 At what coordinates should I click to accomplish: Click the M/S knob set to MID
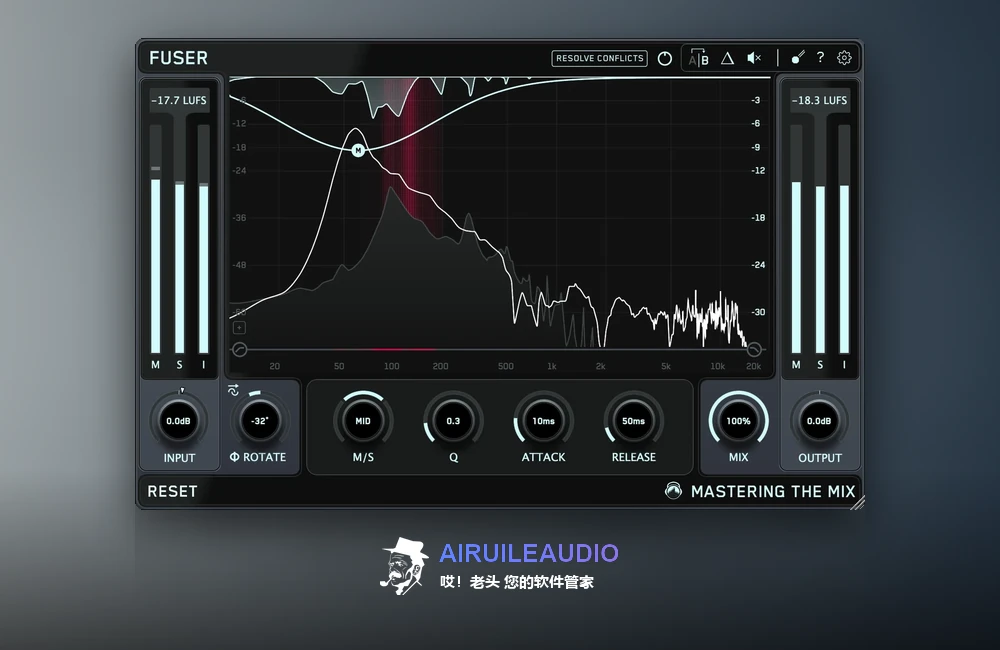tap(363, 421)
